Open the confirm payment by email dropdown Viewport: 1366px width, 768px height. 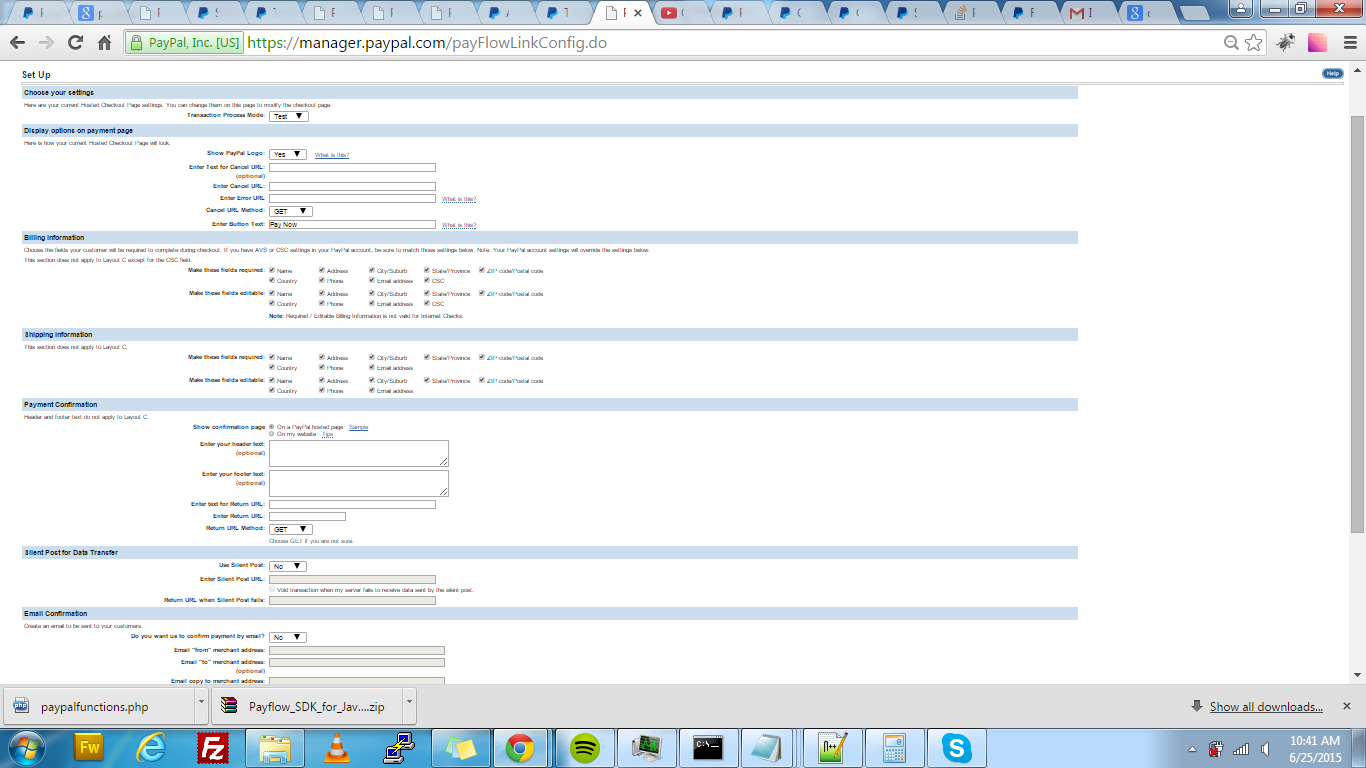click(288, 637)
